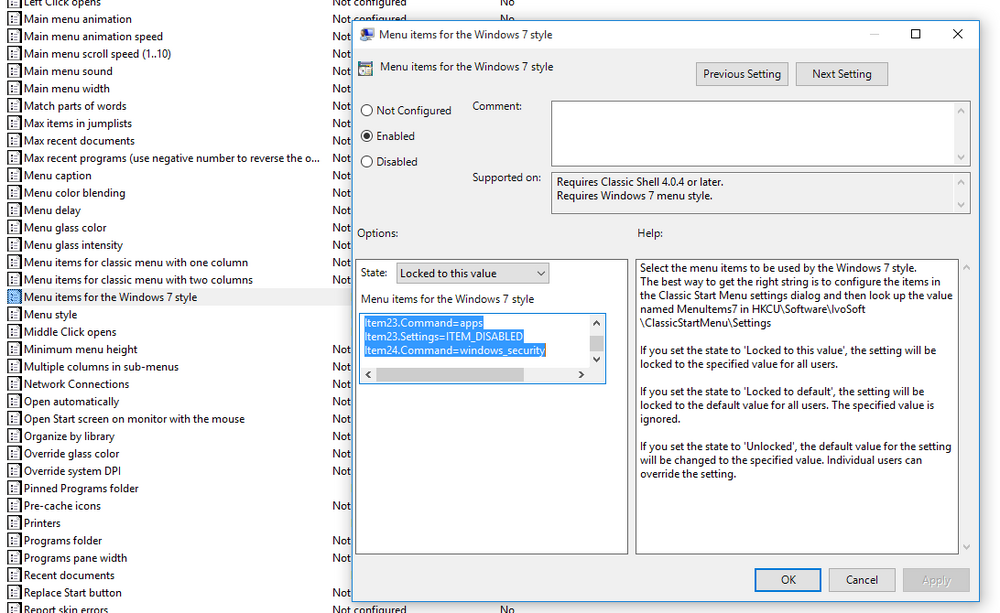
Task: Select Main menu scroll speed (1..10) policy
Action: [97, 54]
